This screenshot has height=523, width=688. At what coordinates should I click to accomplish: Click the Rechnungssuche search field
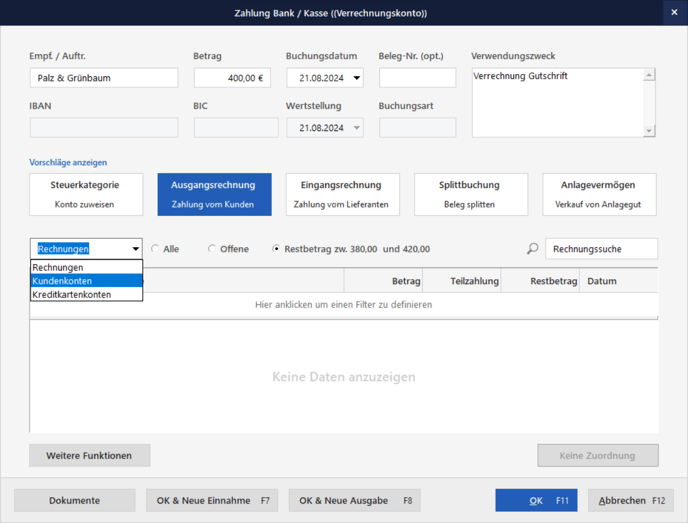pos(601,249)
